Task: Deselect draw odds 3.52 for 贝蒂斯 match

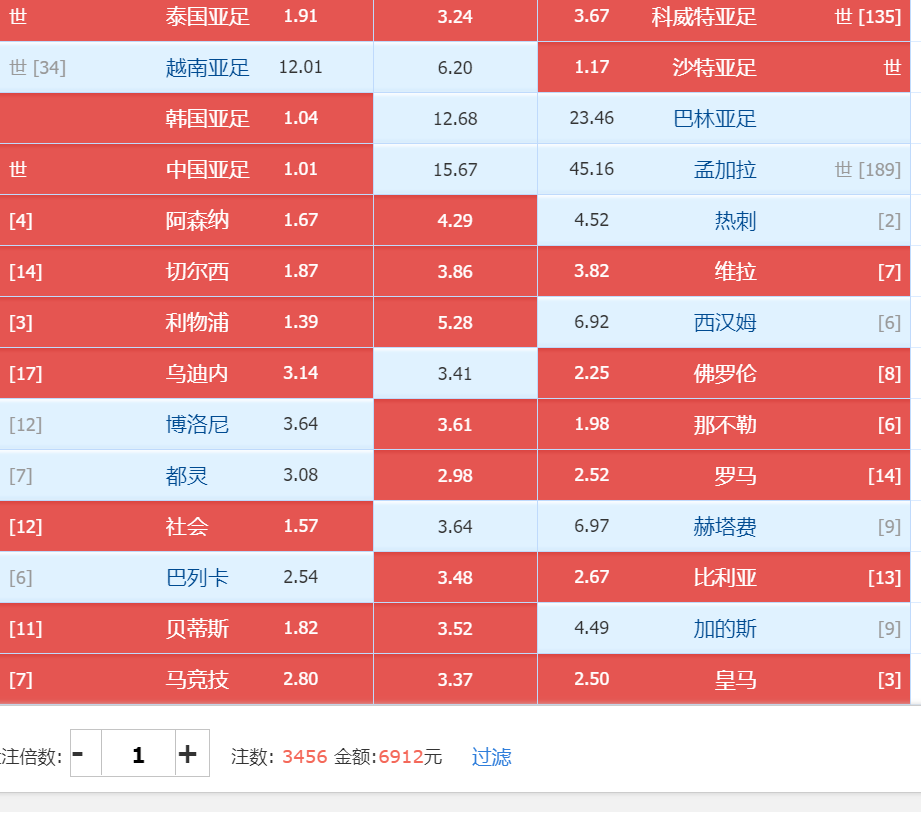Action: [x=455, y=630]
